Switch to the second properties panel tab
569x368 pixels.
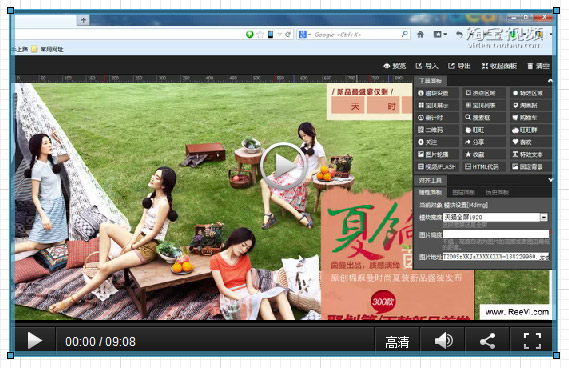(463, 192)
